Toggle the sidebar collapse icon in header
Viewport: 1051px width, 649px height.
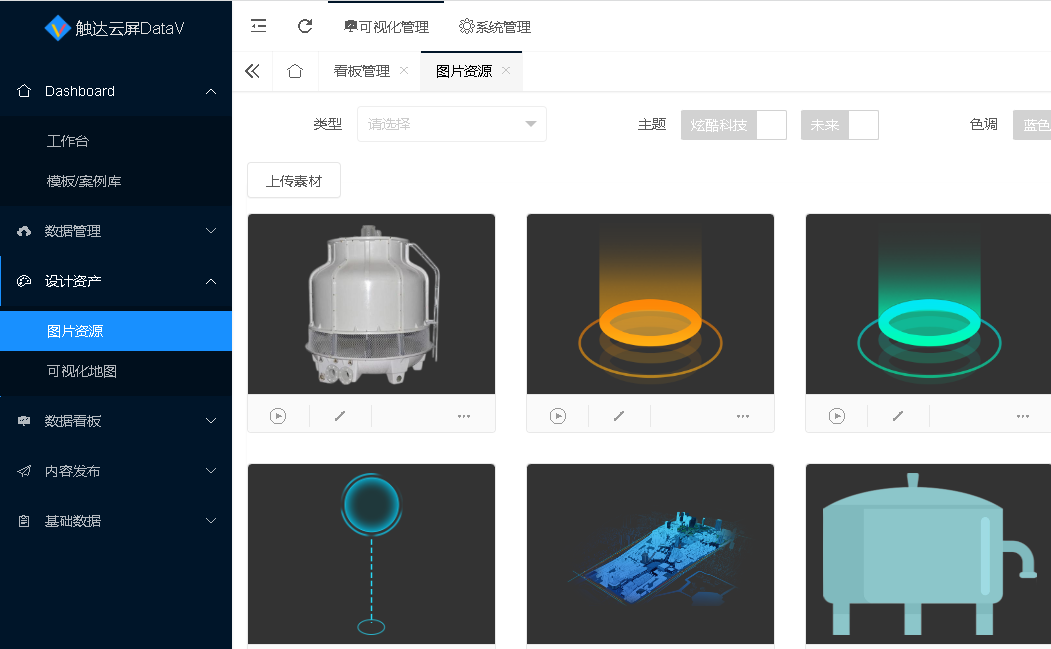[x=258, y=26]
